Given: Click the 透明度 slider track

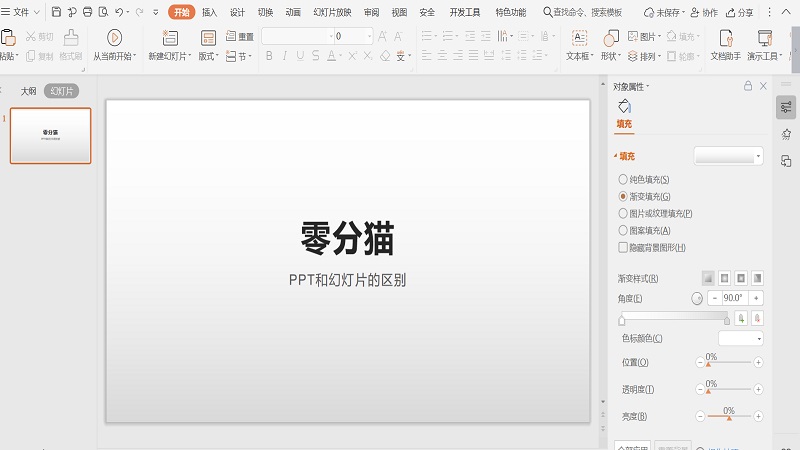Looking at the screenshot, I should 728,389.
